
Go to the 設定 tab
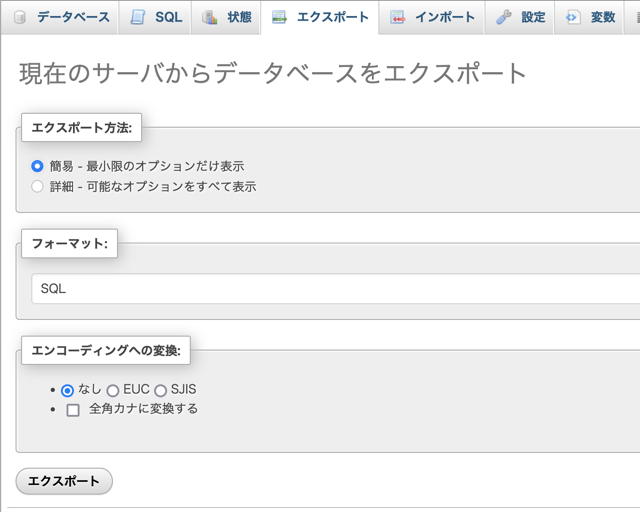click(x=533, y=17)
